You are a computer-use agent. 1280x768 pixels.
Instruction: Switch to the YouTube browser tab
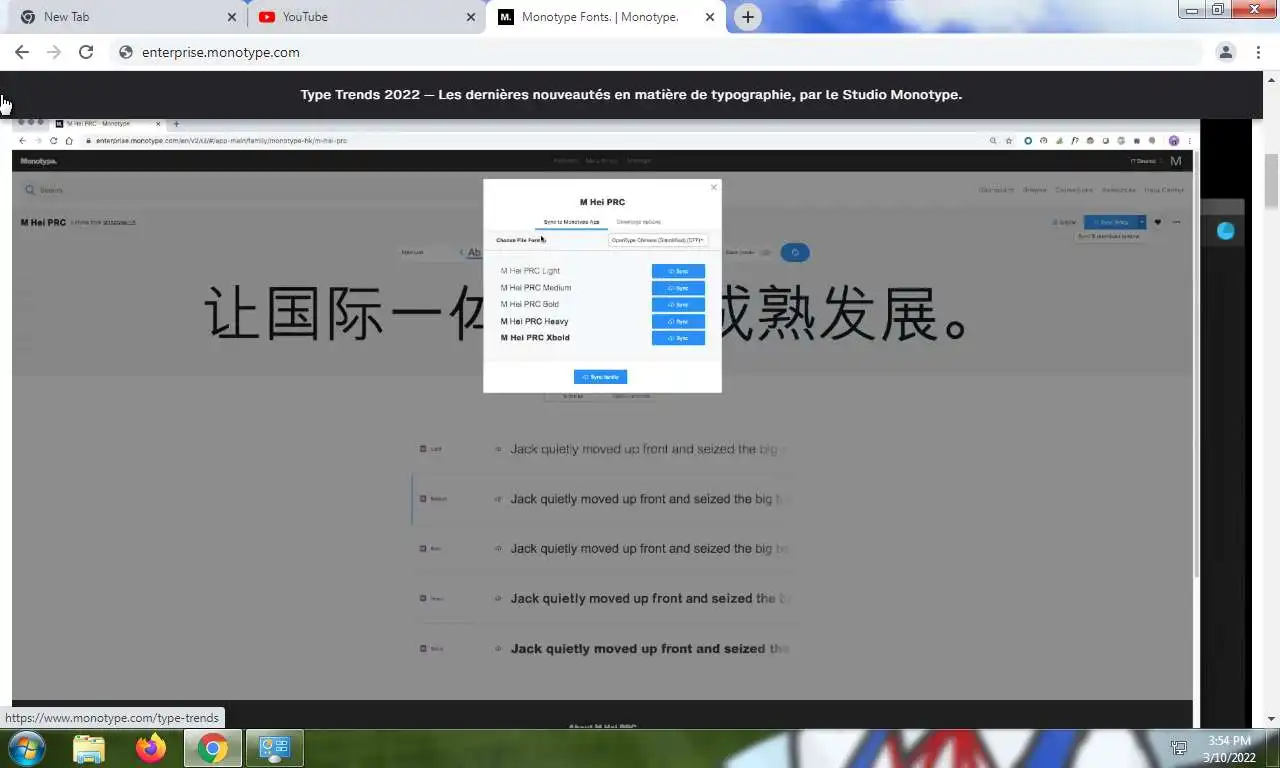click(x=365, y=17)
